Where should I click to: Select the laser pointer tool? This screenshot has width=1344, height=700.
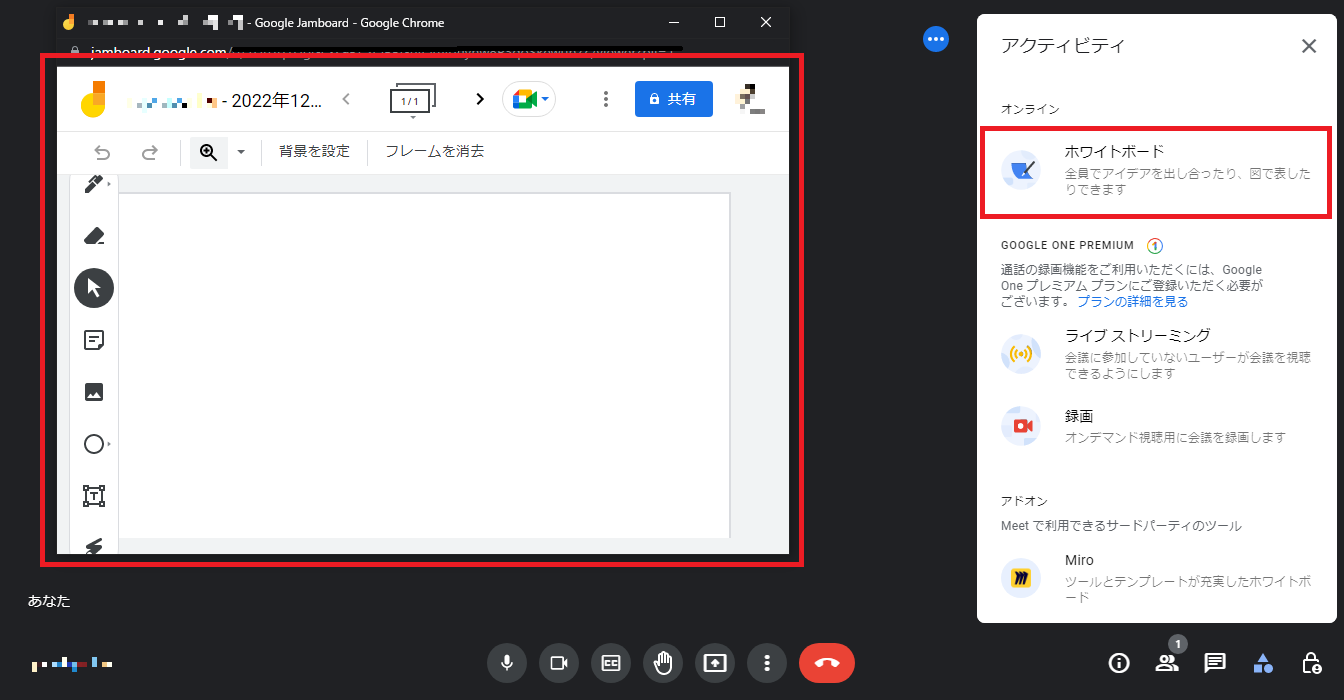point(93,544)
